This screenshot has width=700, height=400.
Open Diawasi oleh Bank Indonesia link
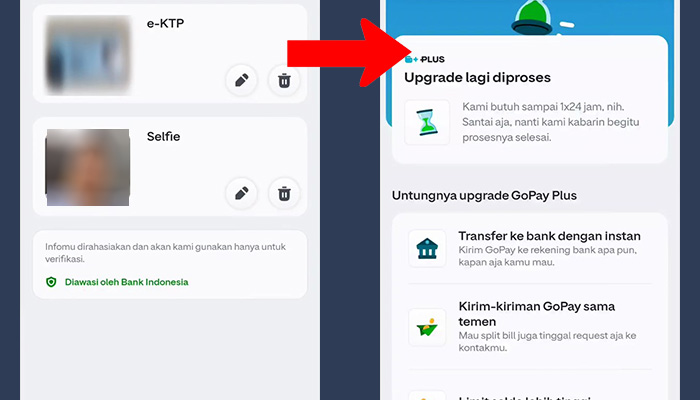126,282
